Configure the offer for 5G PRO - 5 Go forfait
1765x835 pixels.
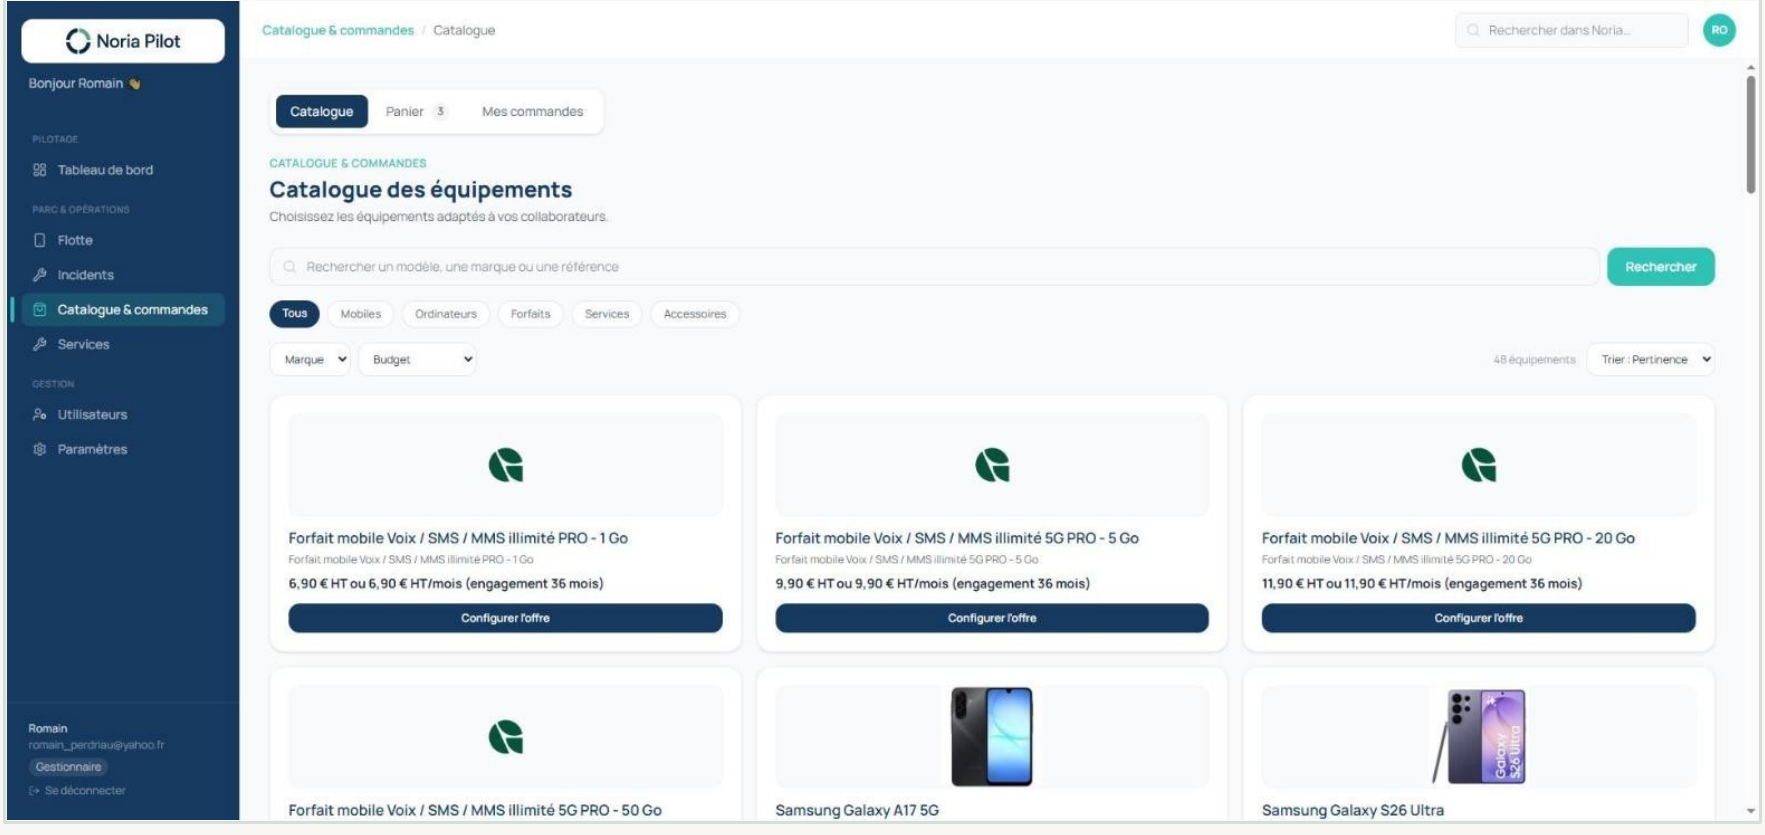tap(992, 618)
